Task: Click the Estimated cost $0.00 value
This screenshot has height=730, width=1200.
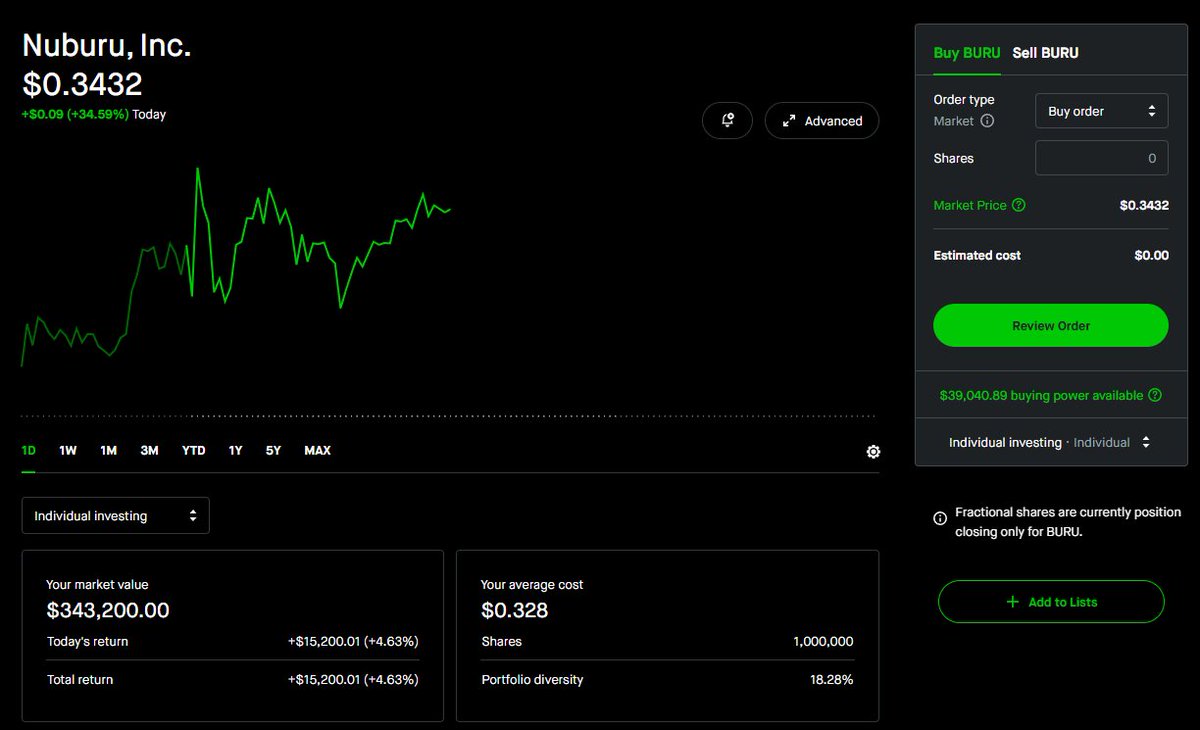Action: click(x=1151, y=256)
